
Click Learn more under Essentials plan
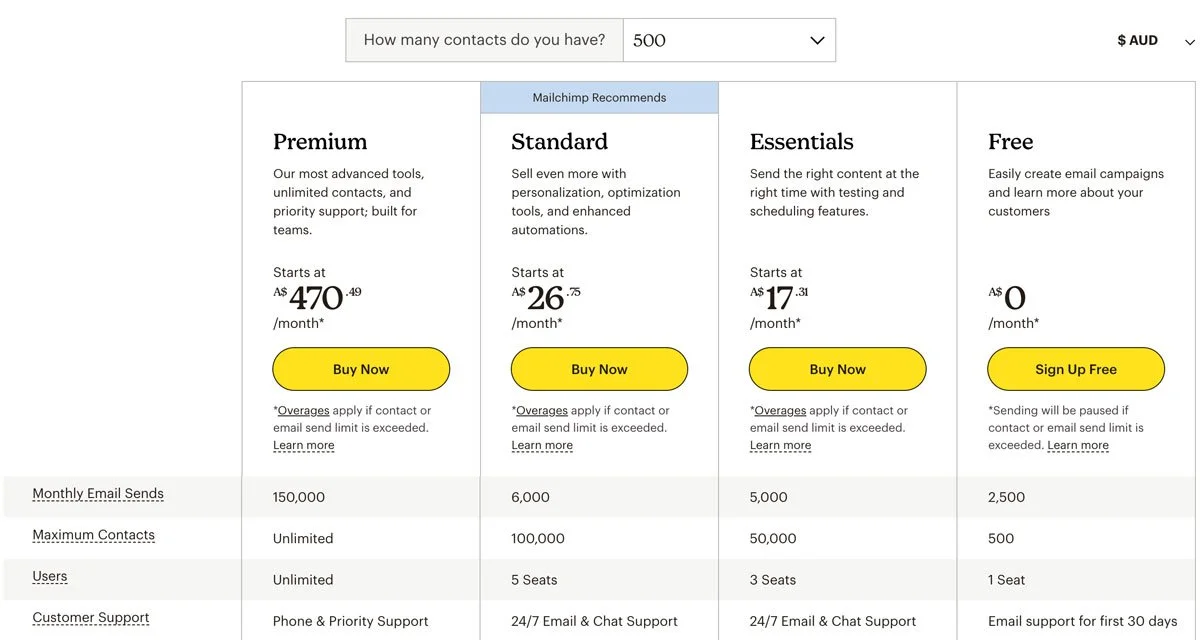780,445
